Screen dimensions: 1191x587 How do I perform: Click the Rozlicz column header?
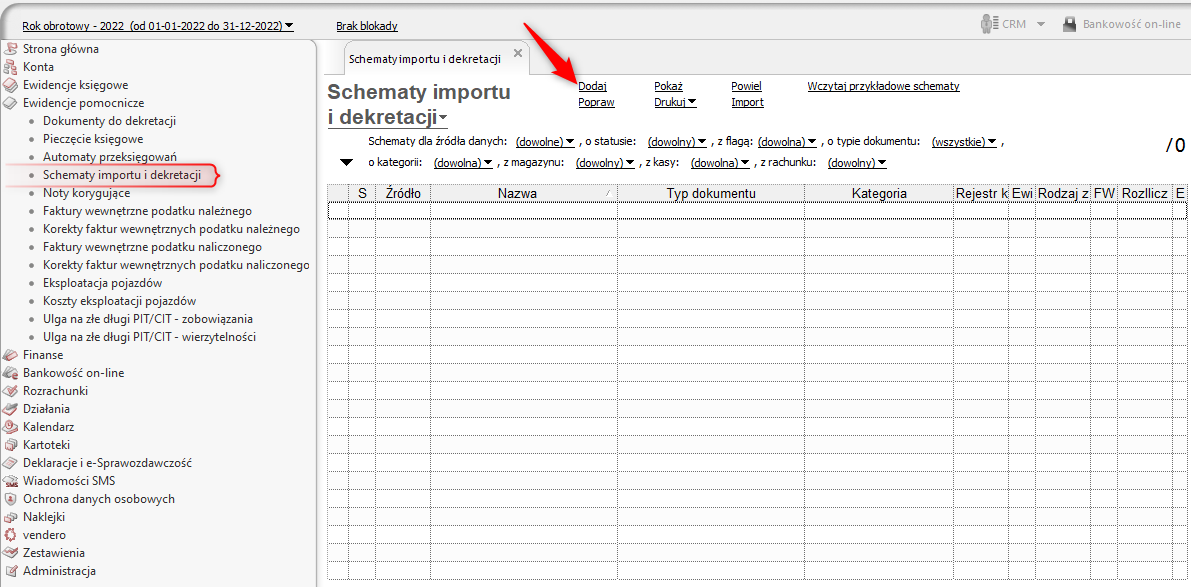click(x=1144, y=194)
